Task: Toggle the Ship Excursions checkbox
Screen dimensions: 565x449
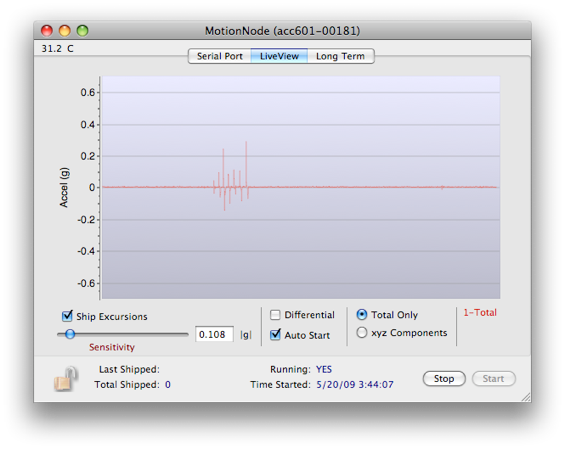Action: tap(67, 316)
